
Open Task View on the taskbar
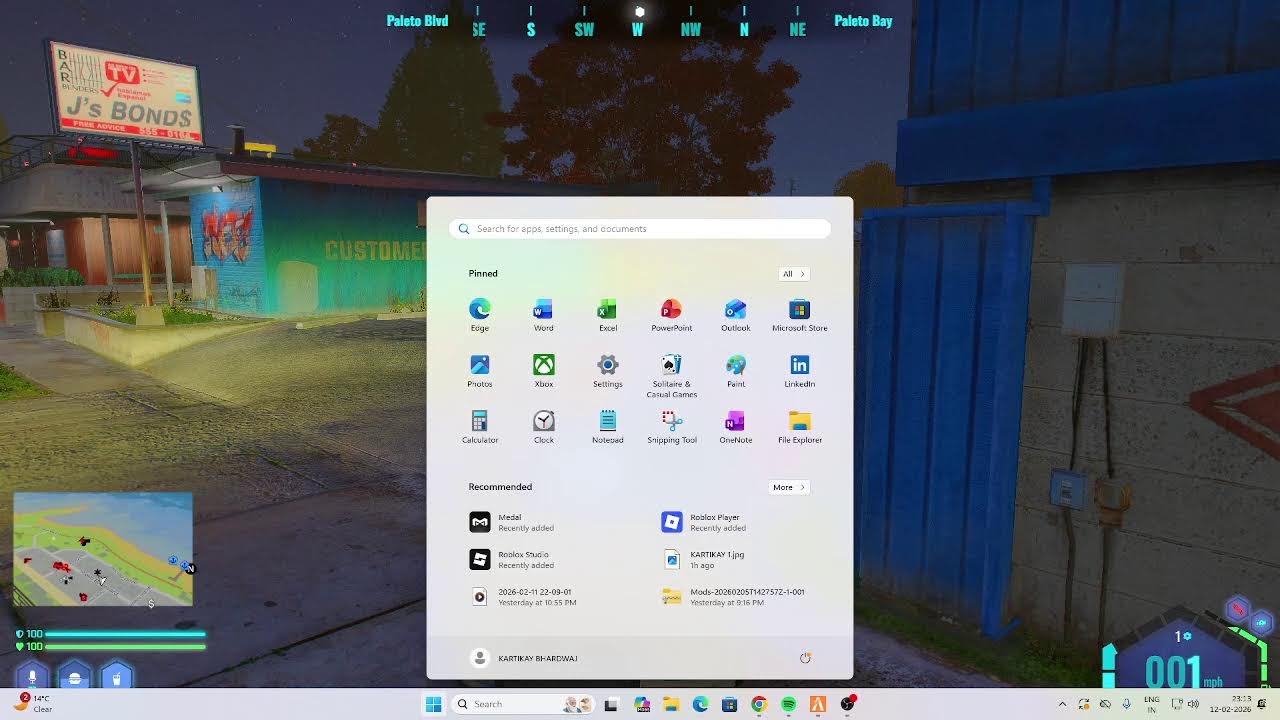pos(611,704)
